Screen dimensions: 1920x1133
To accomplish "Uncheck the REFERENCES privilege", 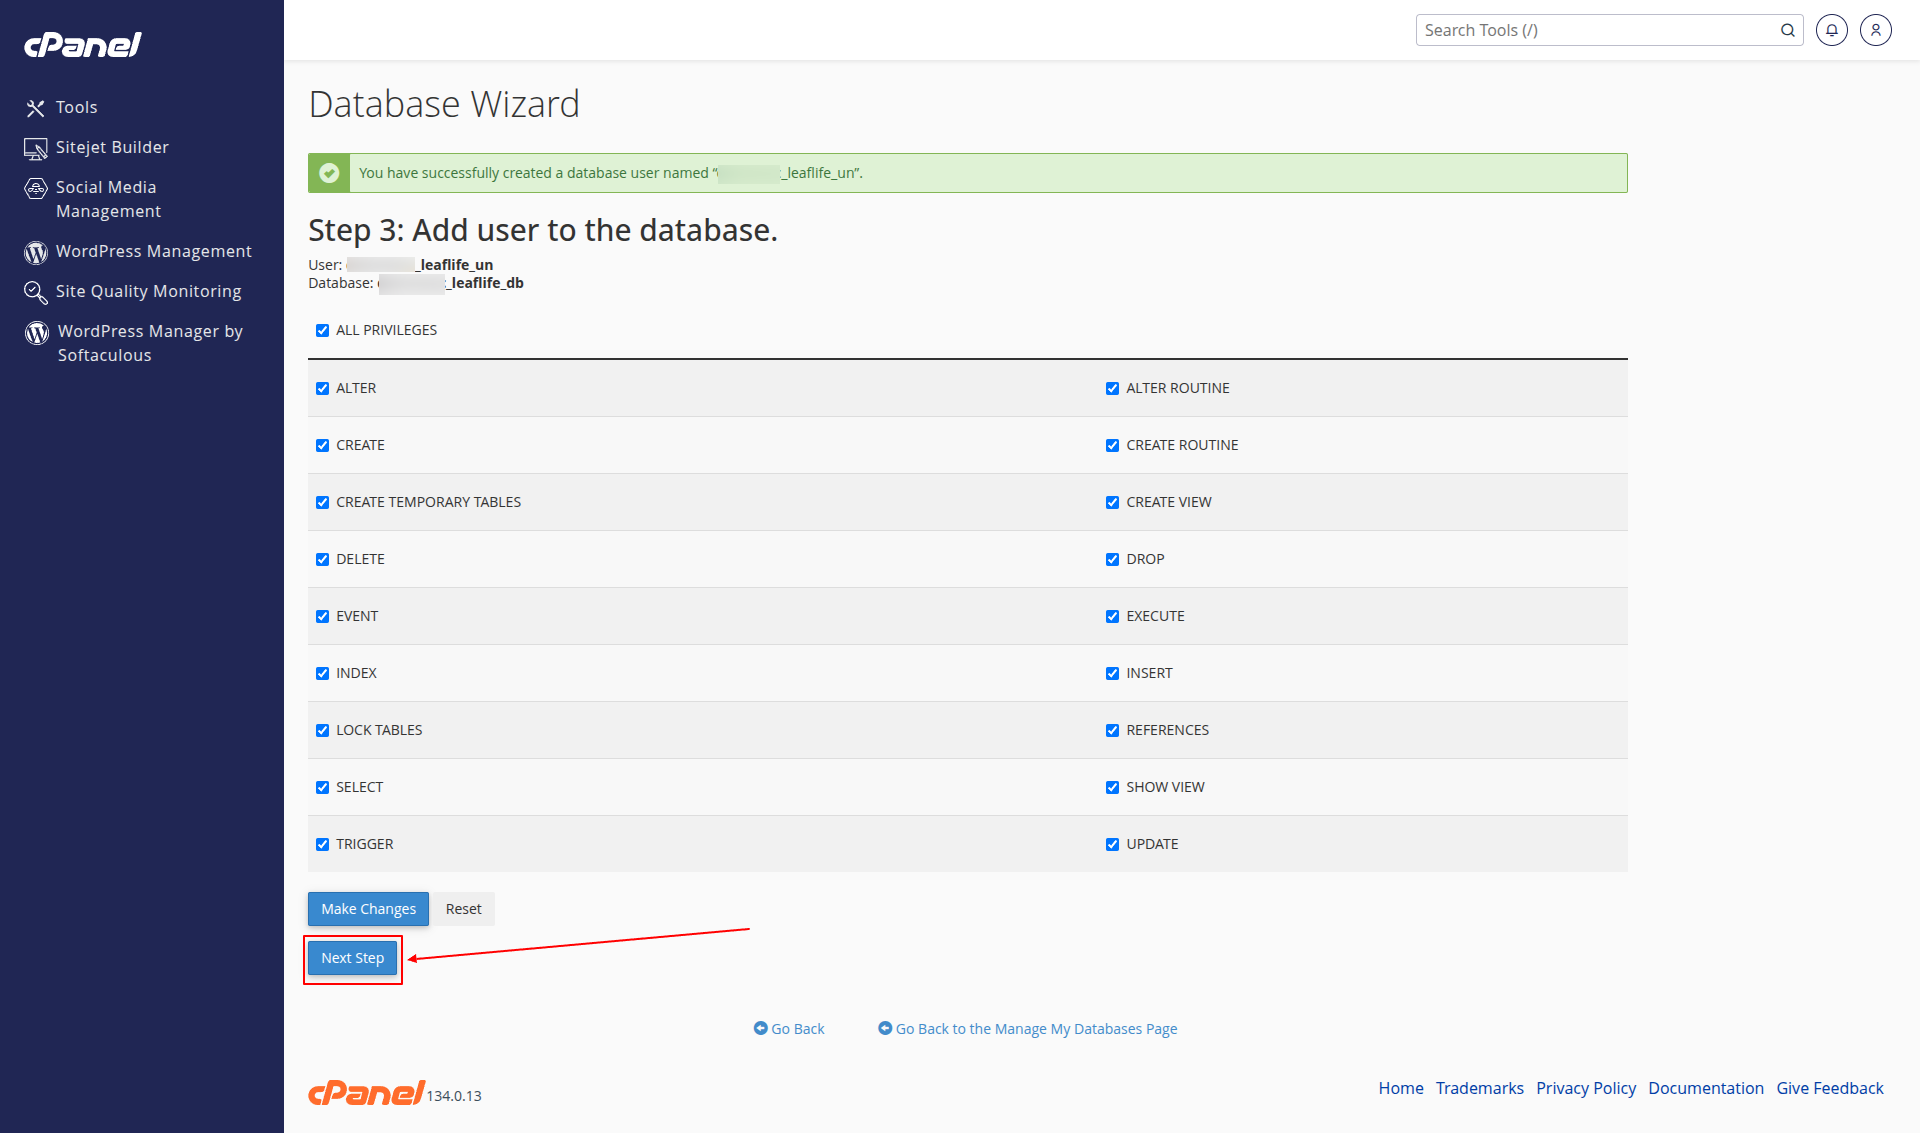I will pos(1112,730).
